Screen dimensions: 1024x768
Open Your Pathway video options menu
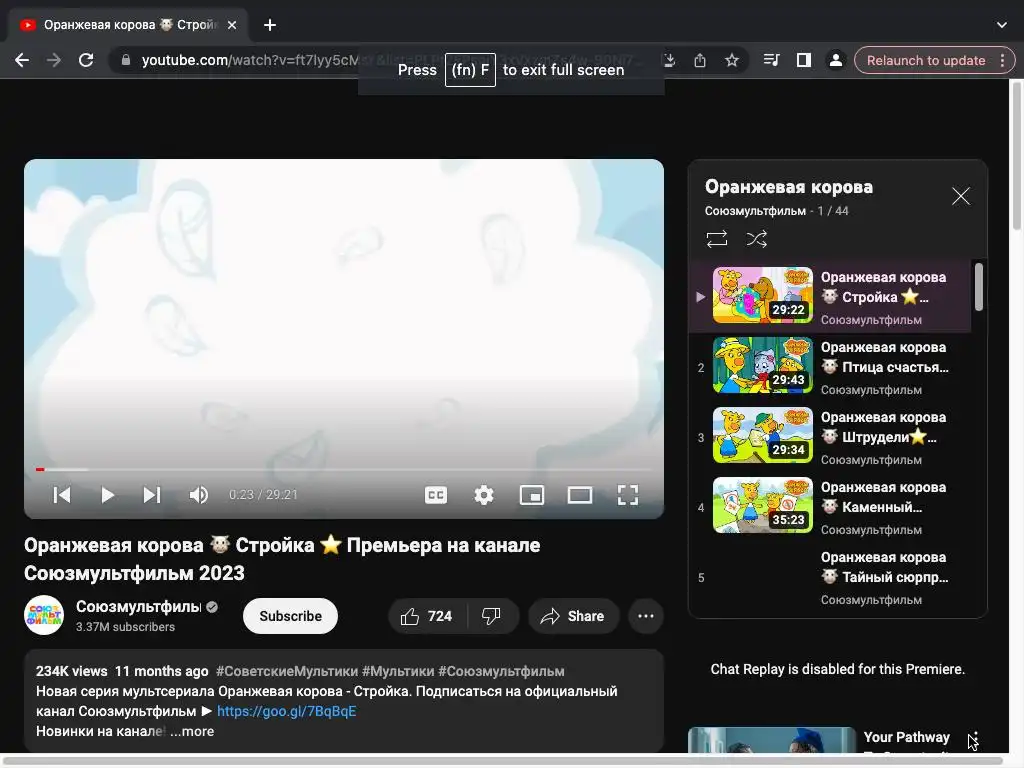pyautogui.click(x=974, y=740)
